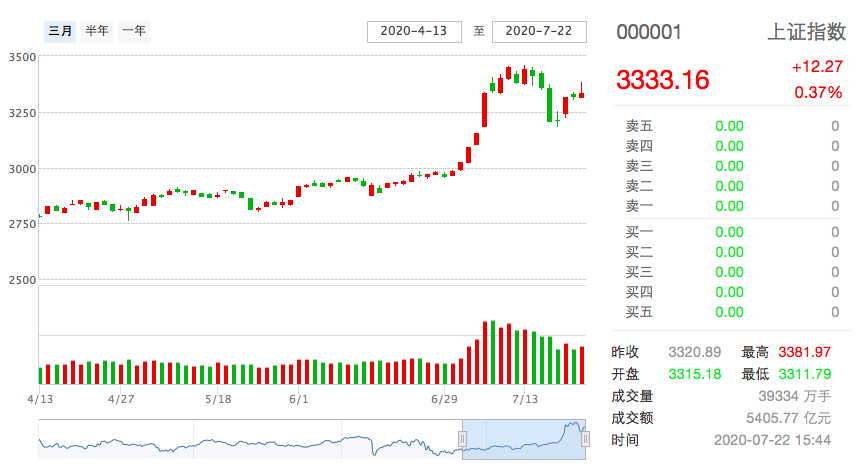The image size is (856, 474).
Task: Click 昨收 value 3320.89
Action: point(695,352)
